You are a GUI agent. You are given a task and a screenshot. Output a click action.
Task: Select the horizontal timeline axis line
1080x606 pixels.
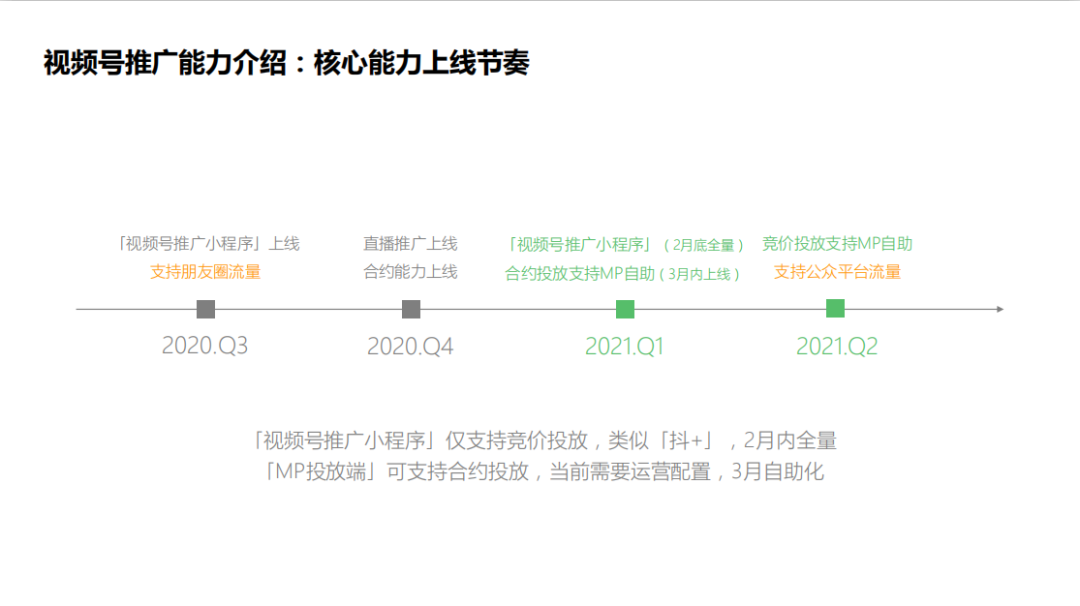pos(520,309)
